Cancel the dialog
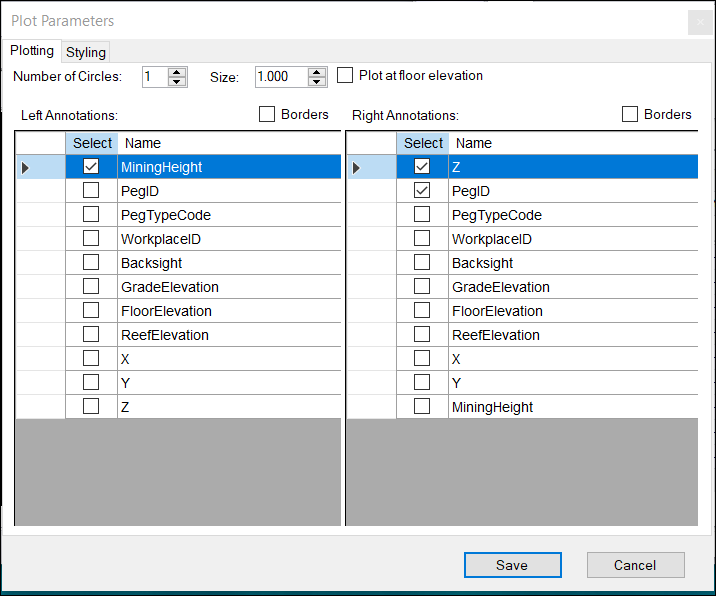This screenshot has height=596, width=716. pos(635,565)
